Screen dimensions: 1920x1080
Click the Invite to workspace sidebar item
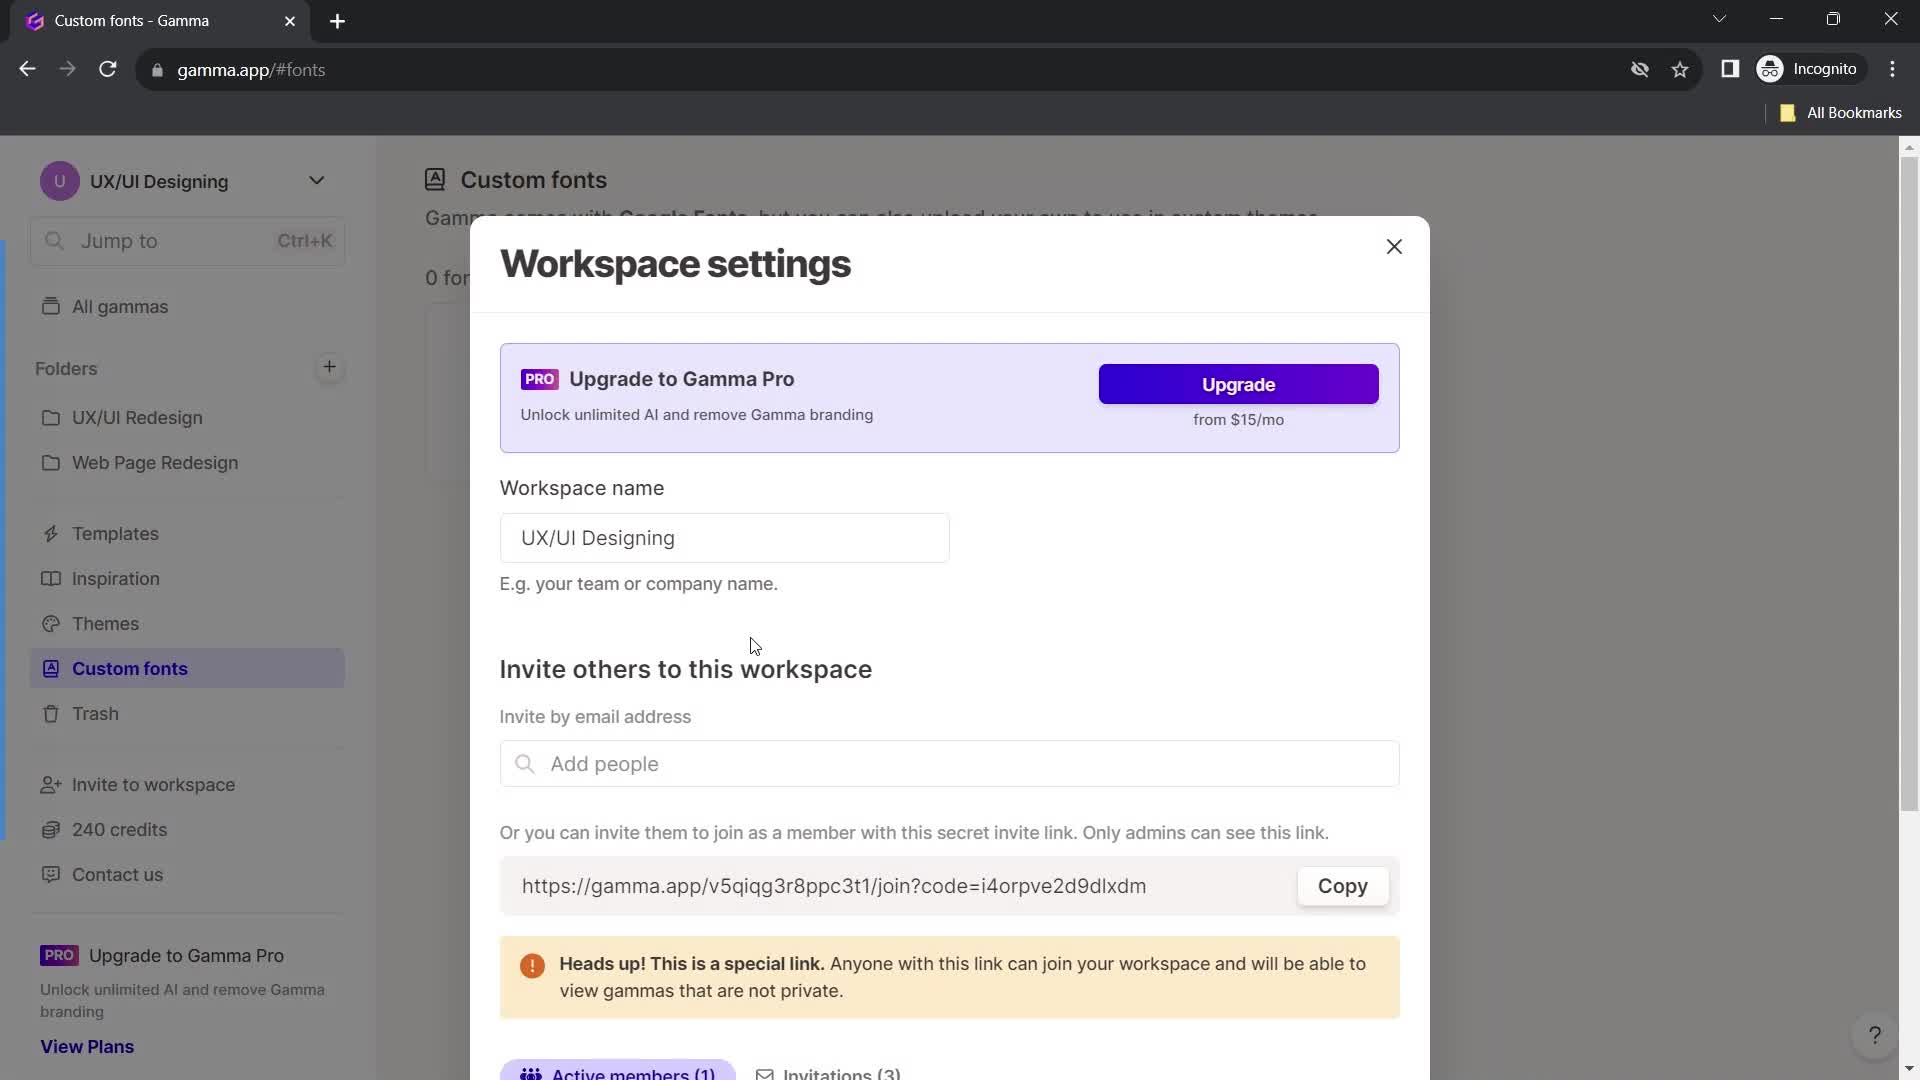(153, 783)
